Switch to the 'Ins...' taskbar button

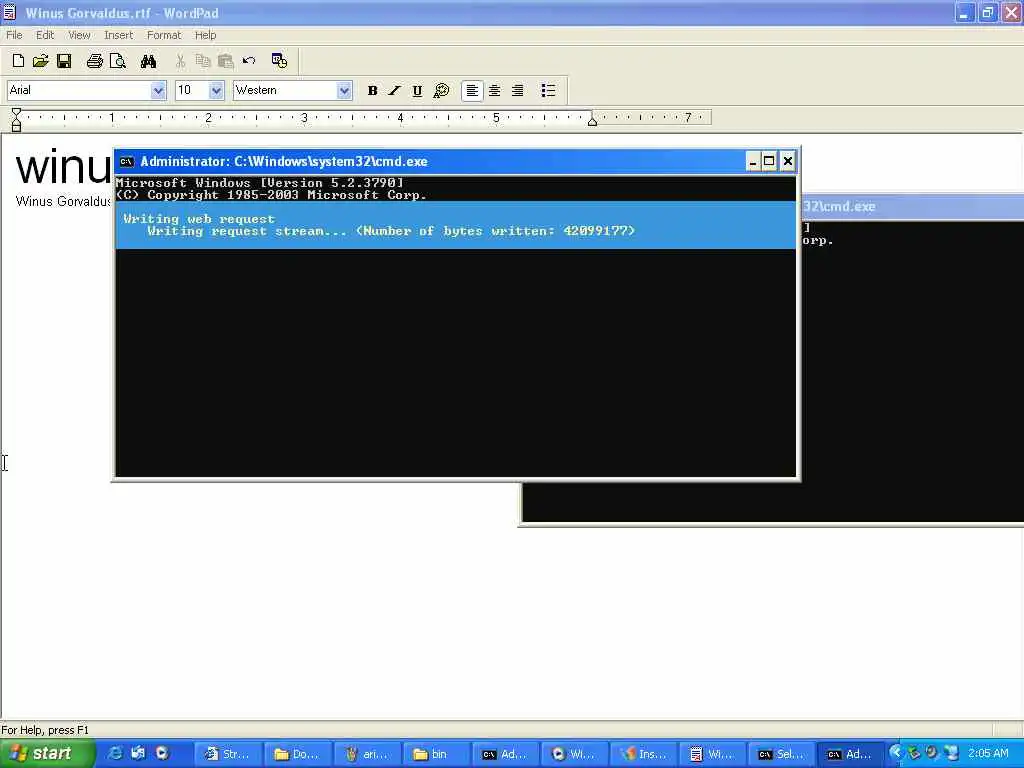pyautogui.click(x=644, y=754)
